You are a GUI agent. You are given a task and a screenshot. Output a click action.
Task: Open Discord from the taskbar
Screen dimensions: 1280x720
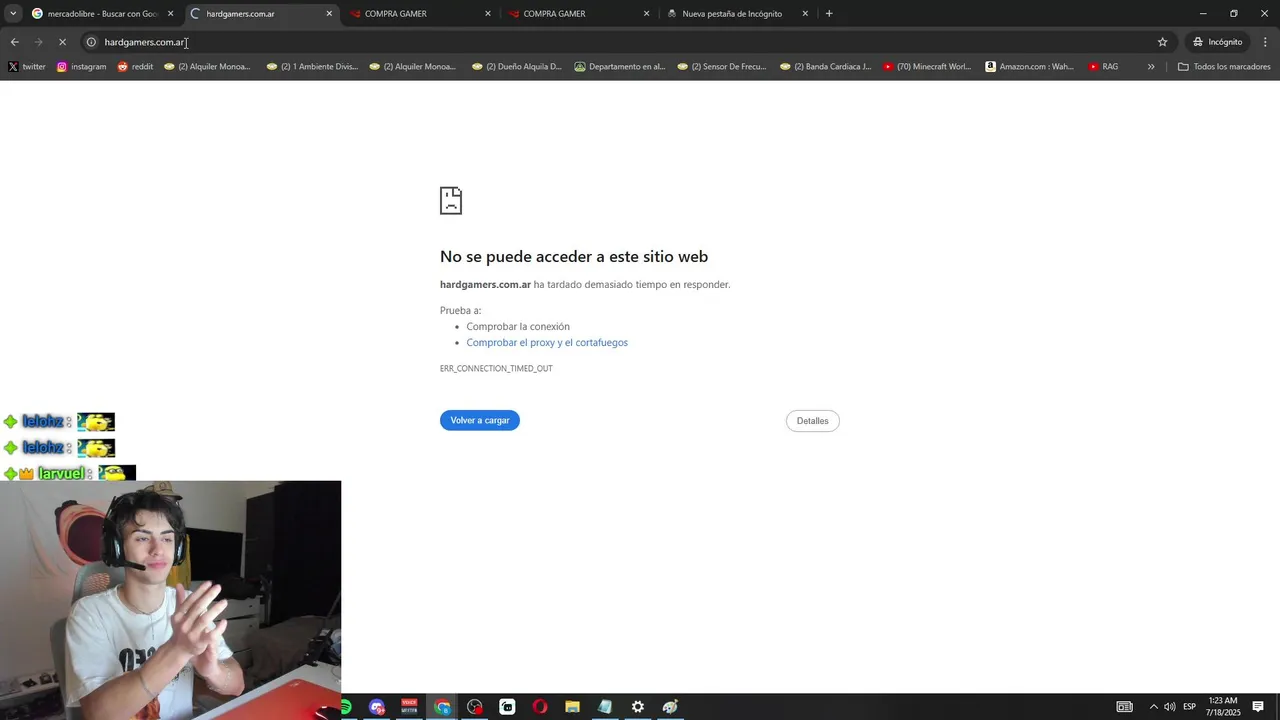[x=377, y=707]
